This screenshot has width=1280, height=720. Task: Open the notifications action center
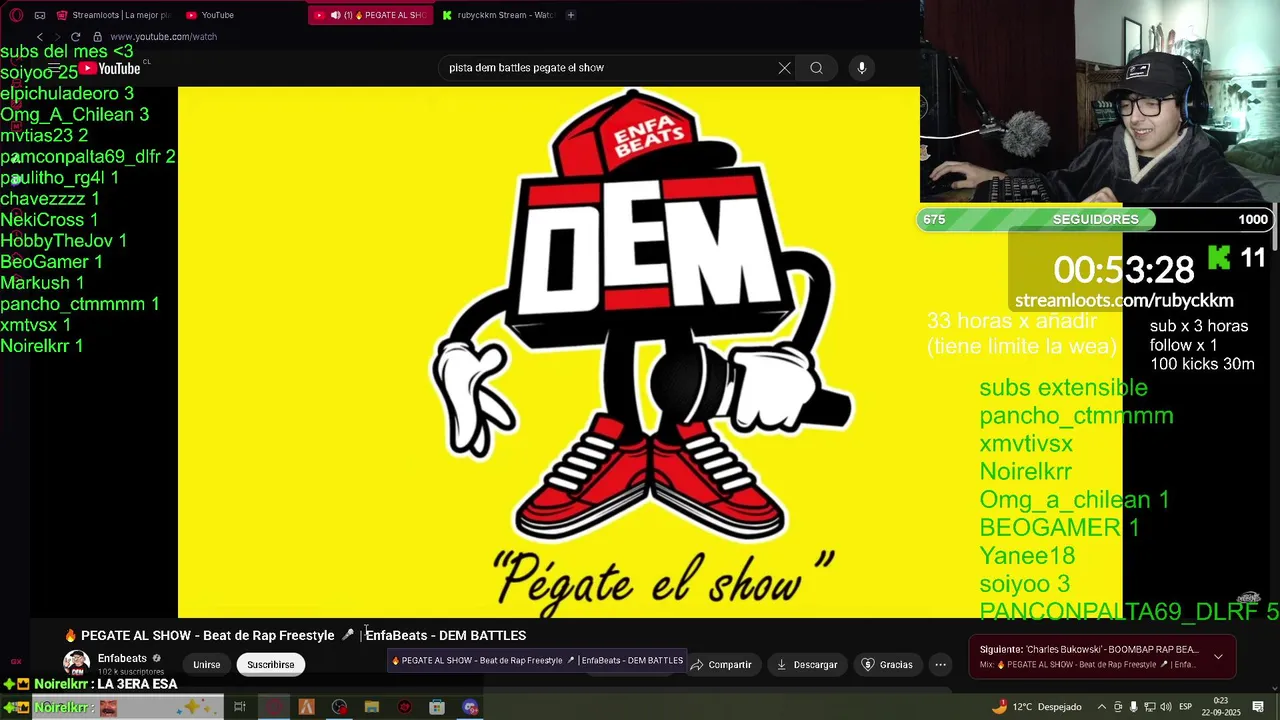click(x=1259, y=707)
